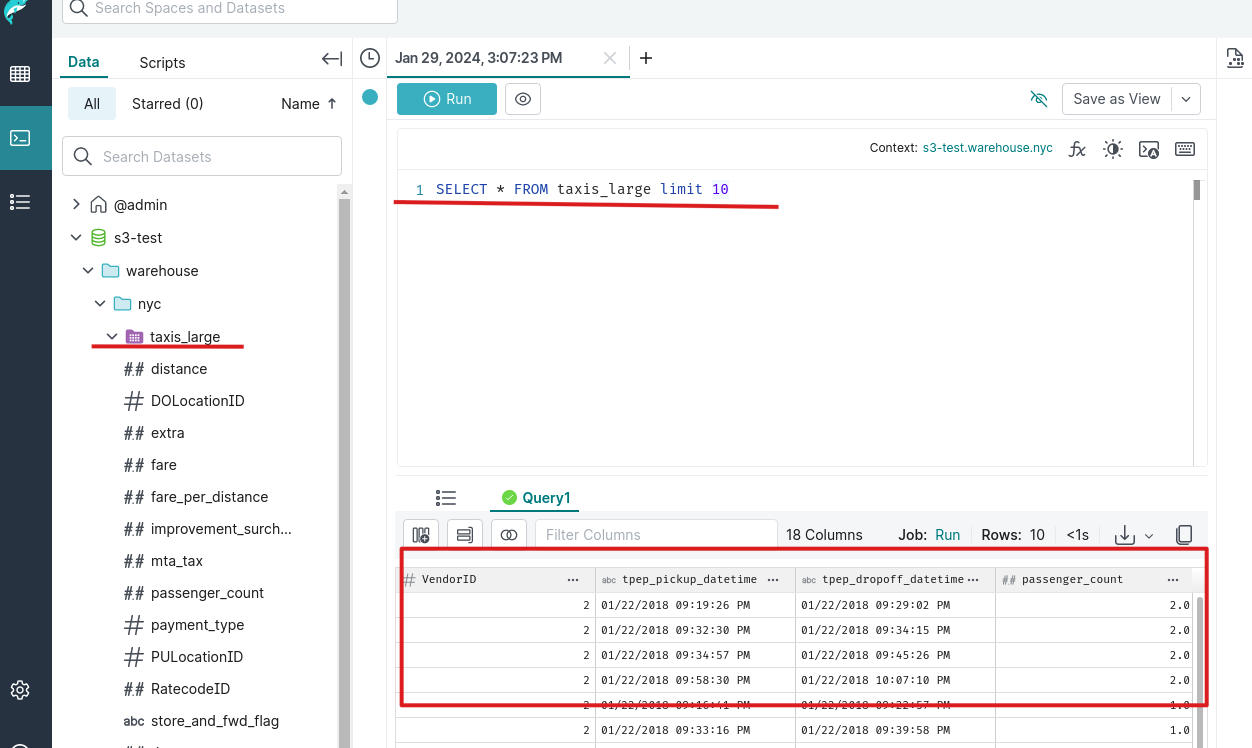Click the Add Column icon
The width and height of the screenshot is (1252, 748).
(x=421, y=535)
